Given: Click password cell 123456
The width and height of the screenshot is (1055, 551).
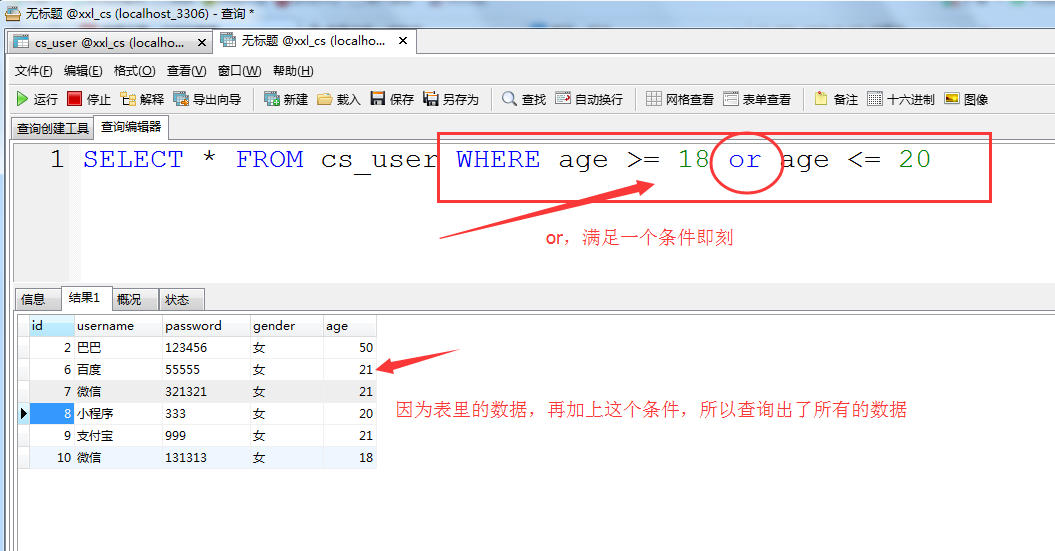Looking at the screenshot, I should click(207, 348).
